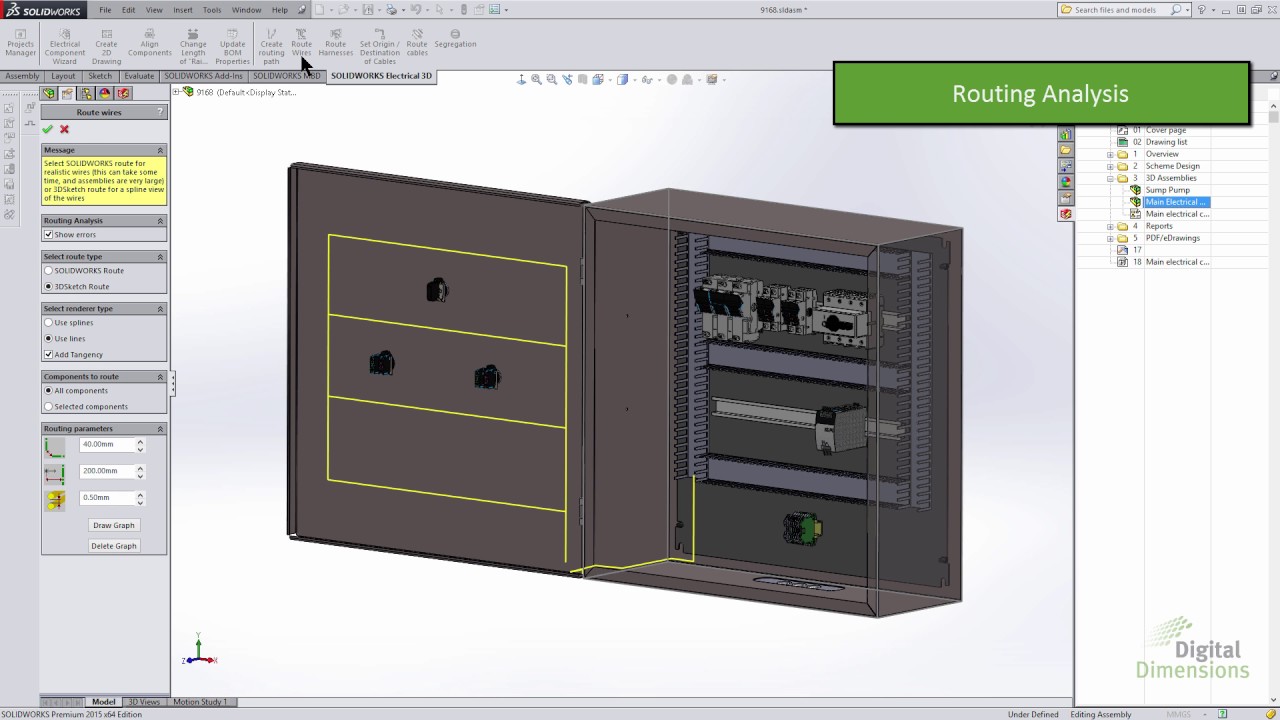Switch to the SOLIDWORKS Add-Ins tab
Viewport: 1280px width, 720px height.
click(203, 76)
